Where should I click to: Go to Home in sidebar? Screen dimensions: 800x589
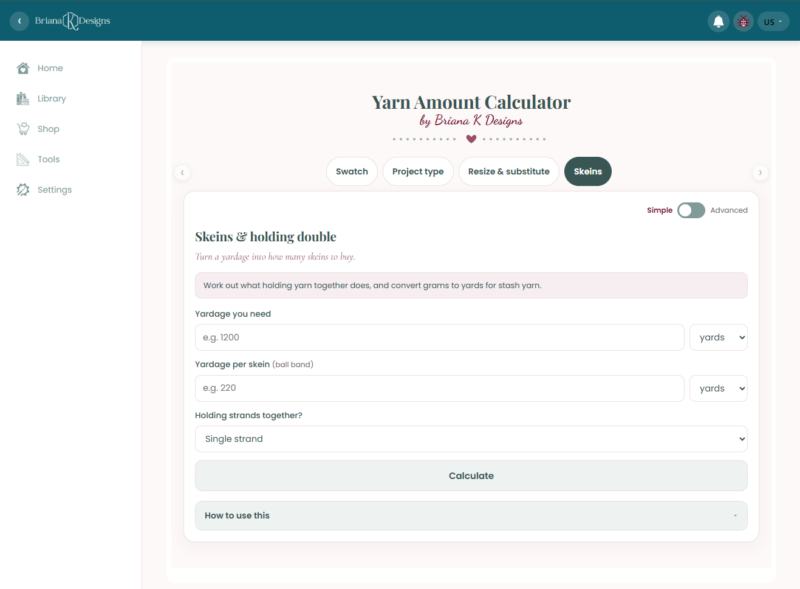pos(50,68)
